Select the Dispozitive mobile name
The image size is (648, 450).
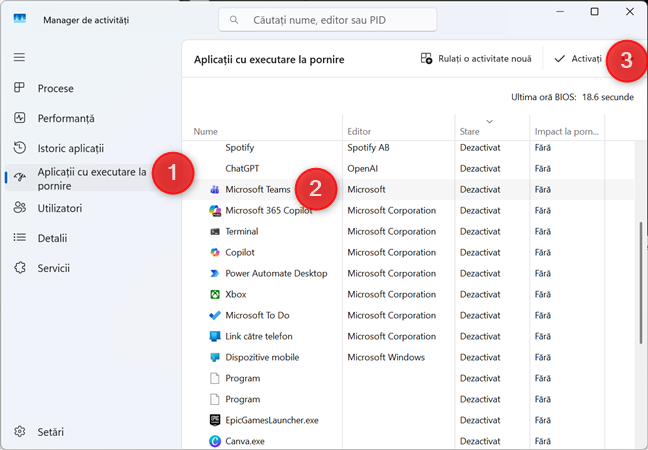point(262,357)
